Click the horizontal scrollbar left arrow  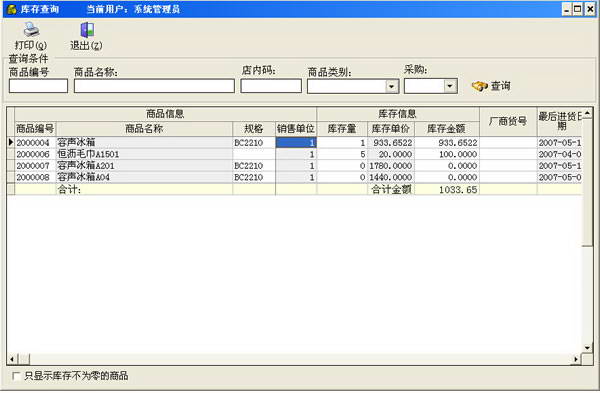(x=12, y=359)
